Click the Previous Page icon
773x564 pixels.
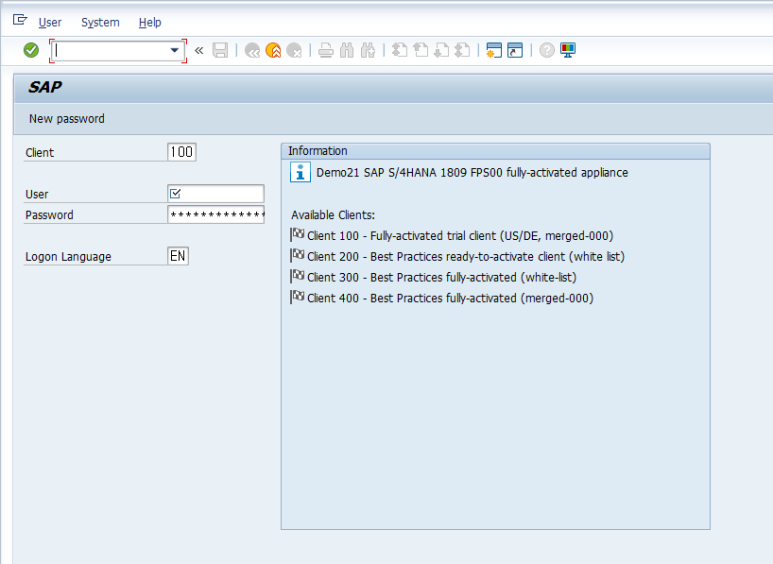pos(421,50)
